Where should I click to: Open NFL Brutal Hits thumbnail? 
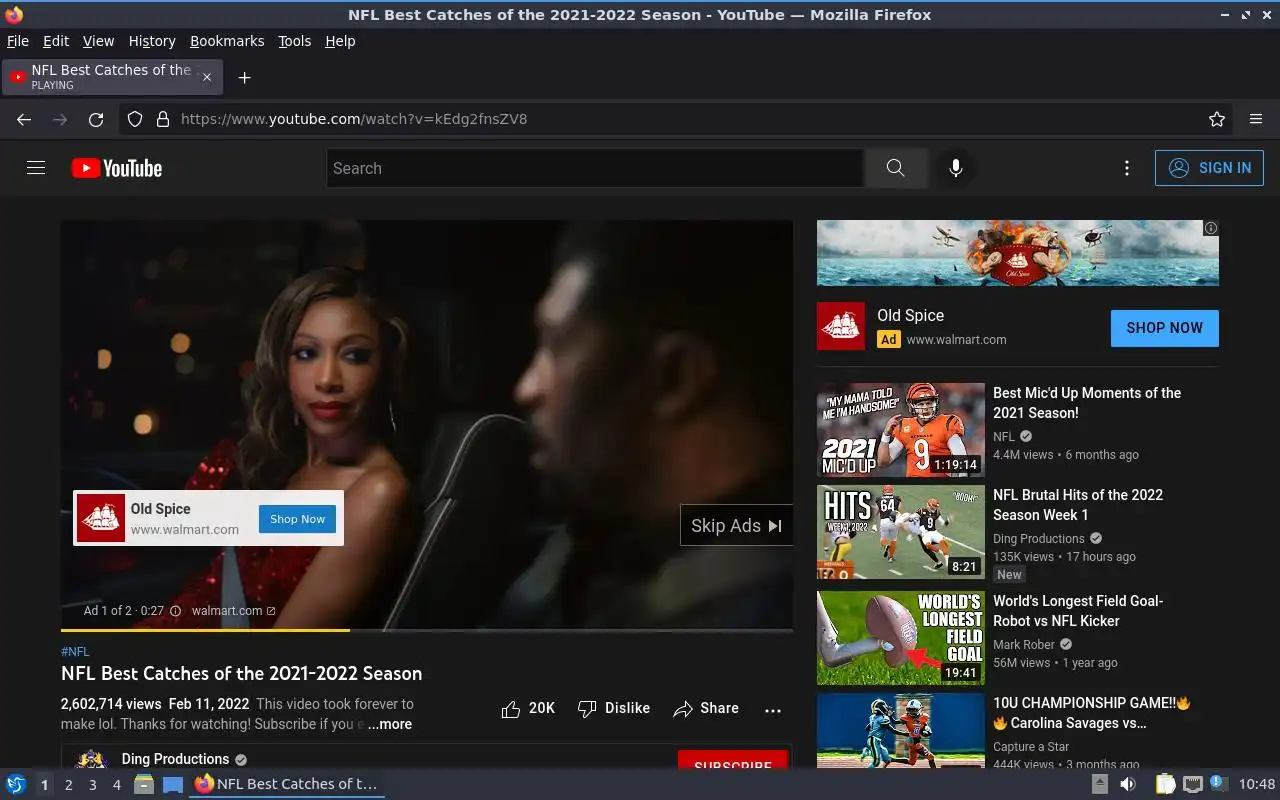901,532
